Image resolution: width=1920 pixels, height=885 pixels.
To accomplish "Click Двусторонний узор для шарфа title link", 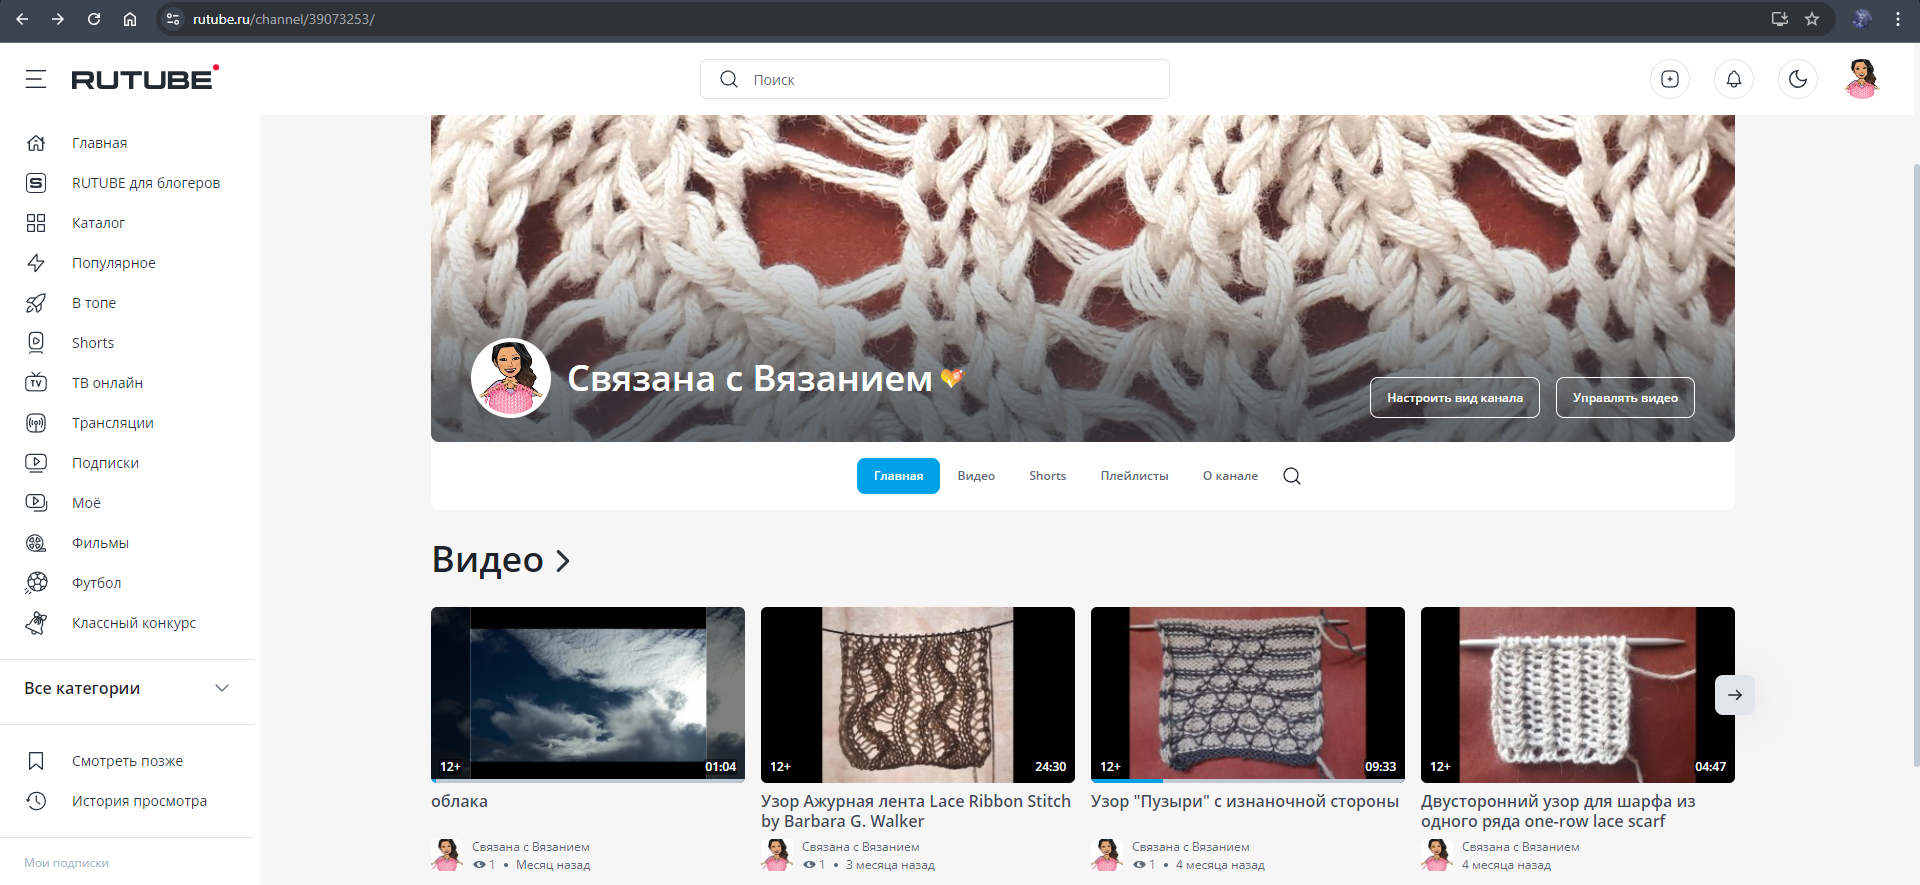I will click(x=1558, y=811).
